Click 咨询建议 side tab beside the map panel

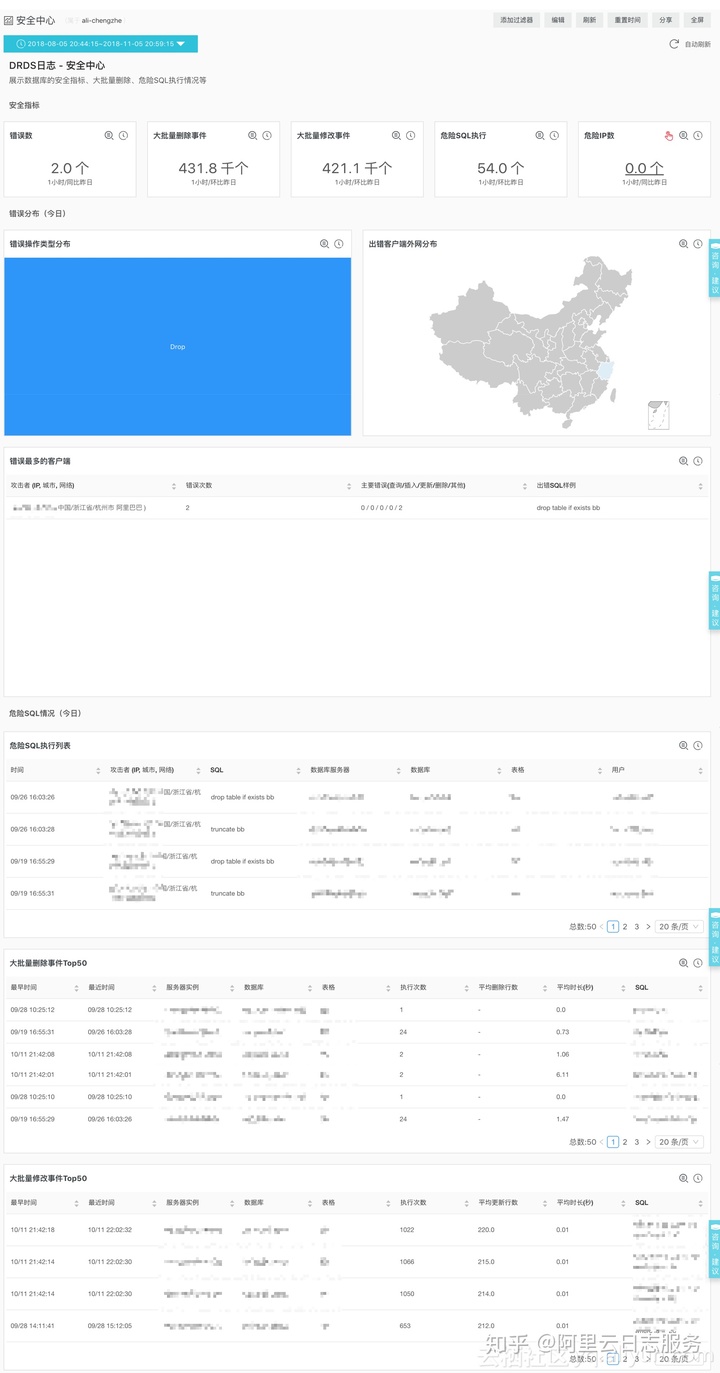tap(714, 268)
